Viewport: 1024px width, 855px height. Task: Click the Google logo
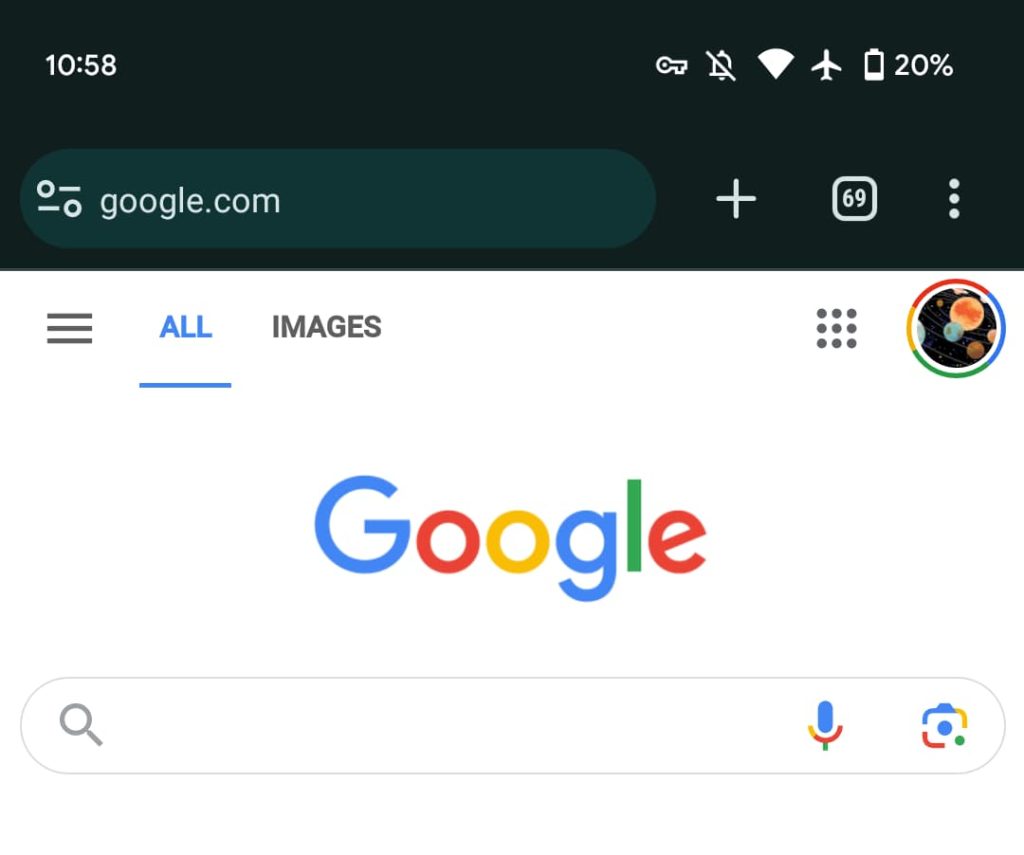pyautogui.click(x=511, y=537)
